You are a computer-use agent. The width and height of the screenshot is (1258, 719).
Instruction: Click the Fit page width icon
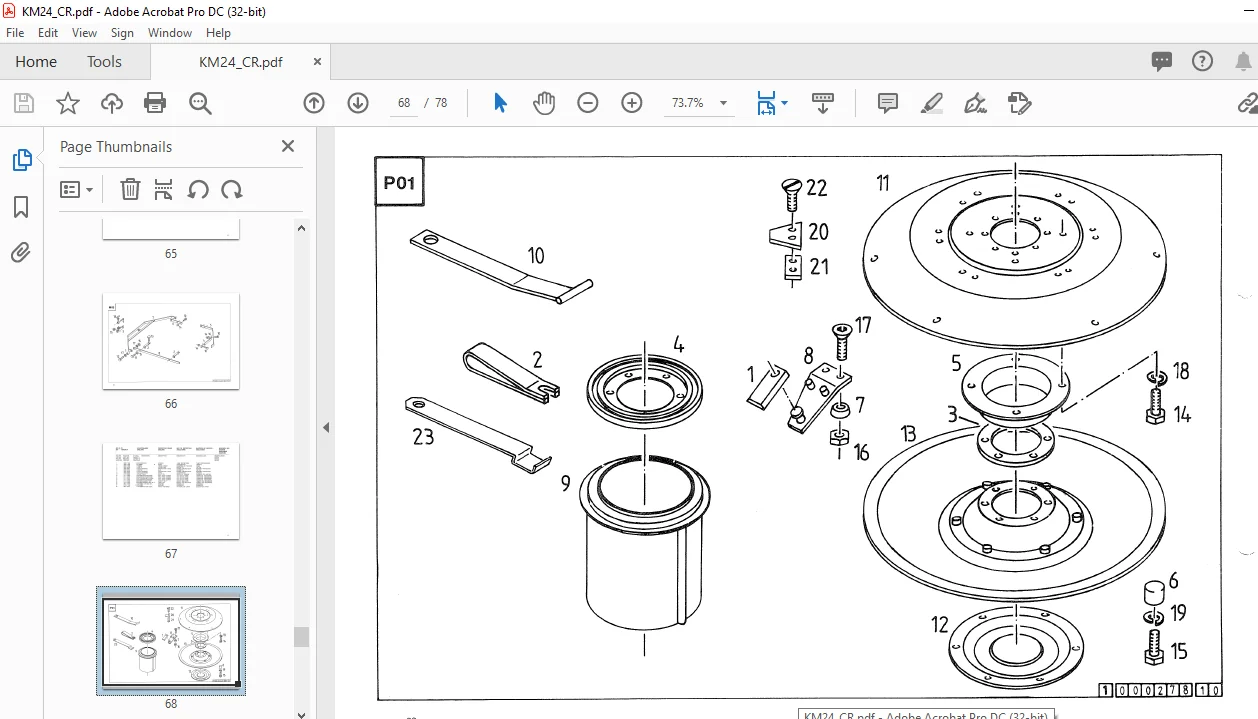(766, 103)
